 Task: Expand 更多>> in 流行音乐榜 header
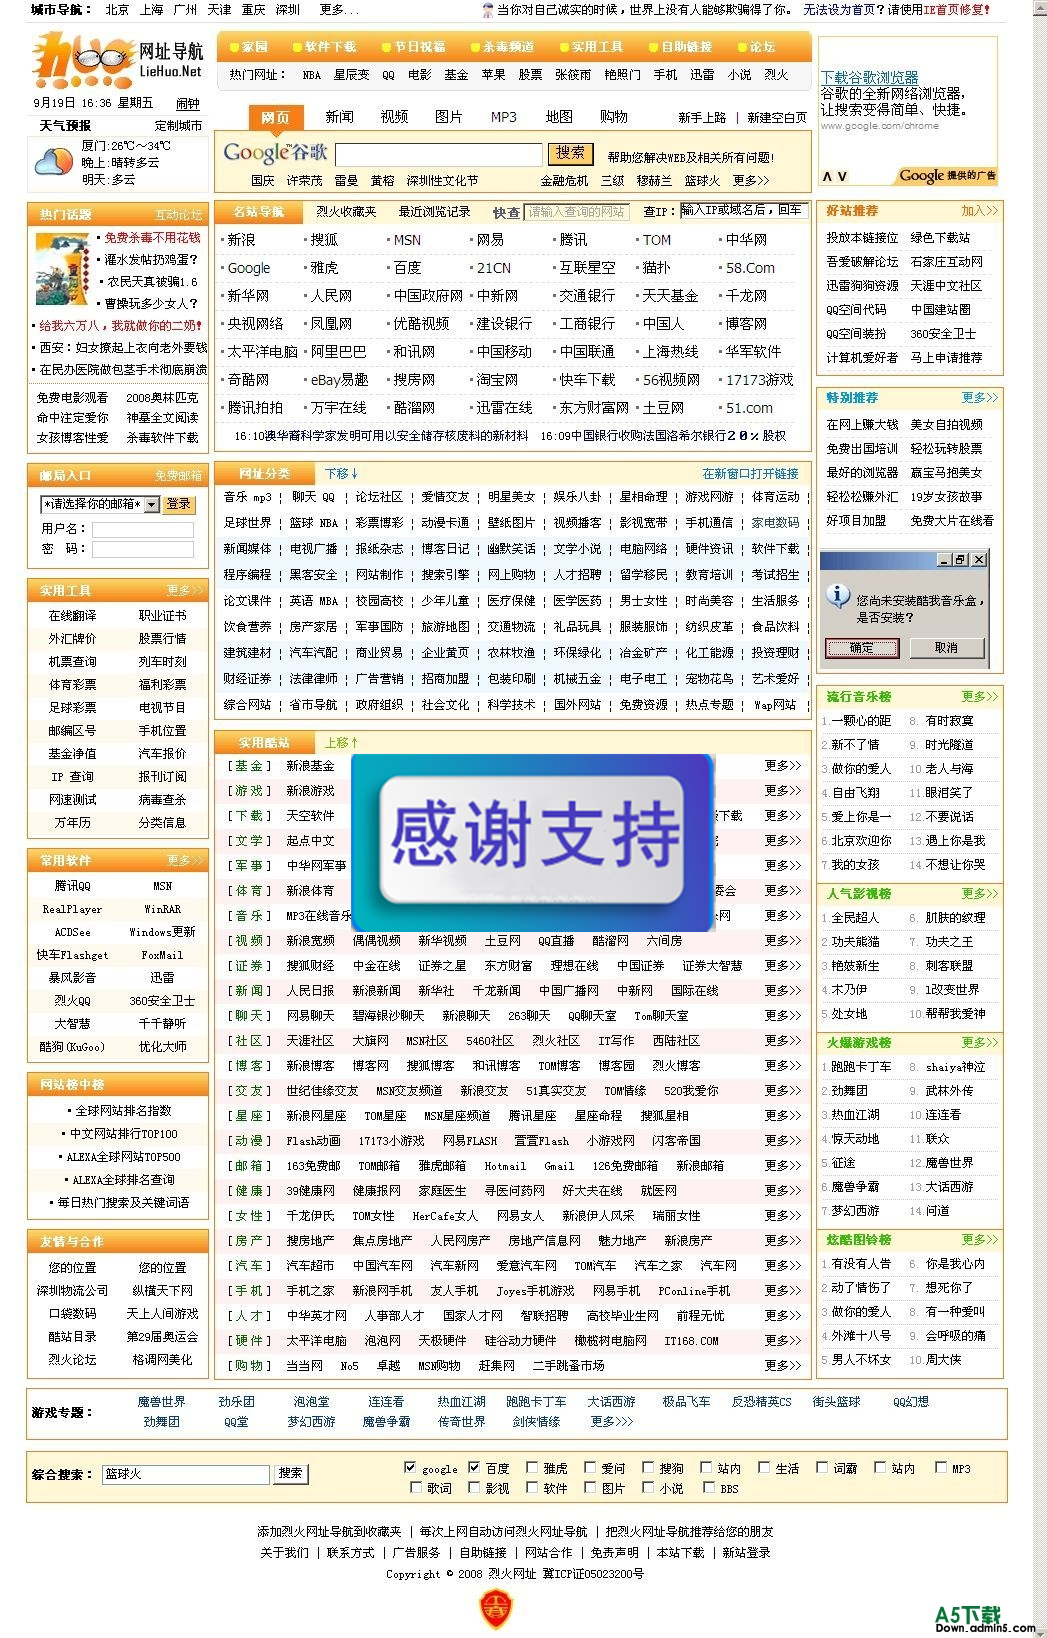pyautogui.click(x=979, y=696)
